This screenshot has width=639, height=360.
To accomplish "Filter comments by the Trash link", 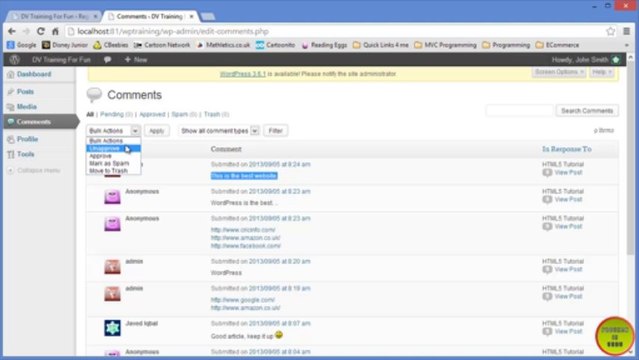I will (216, 114).
